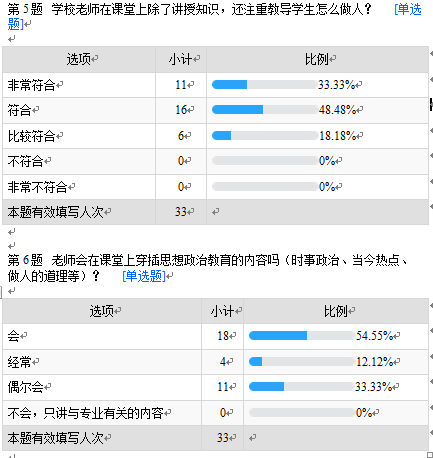Click the 比例 header in question 5 table
The image size is (433, 458).
tap(317, 59)
